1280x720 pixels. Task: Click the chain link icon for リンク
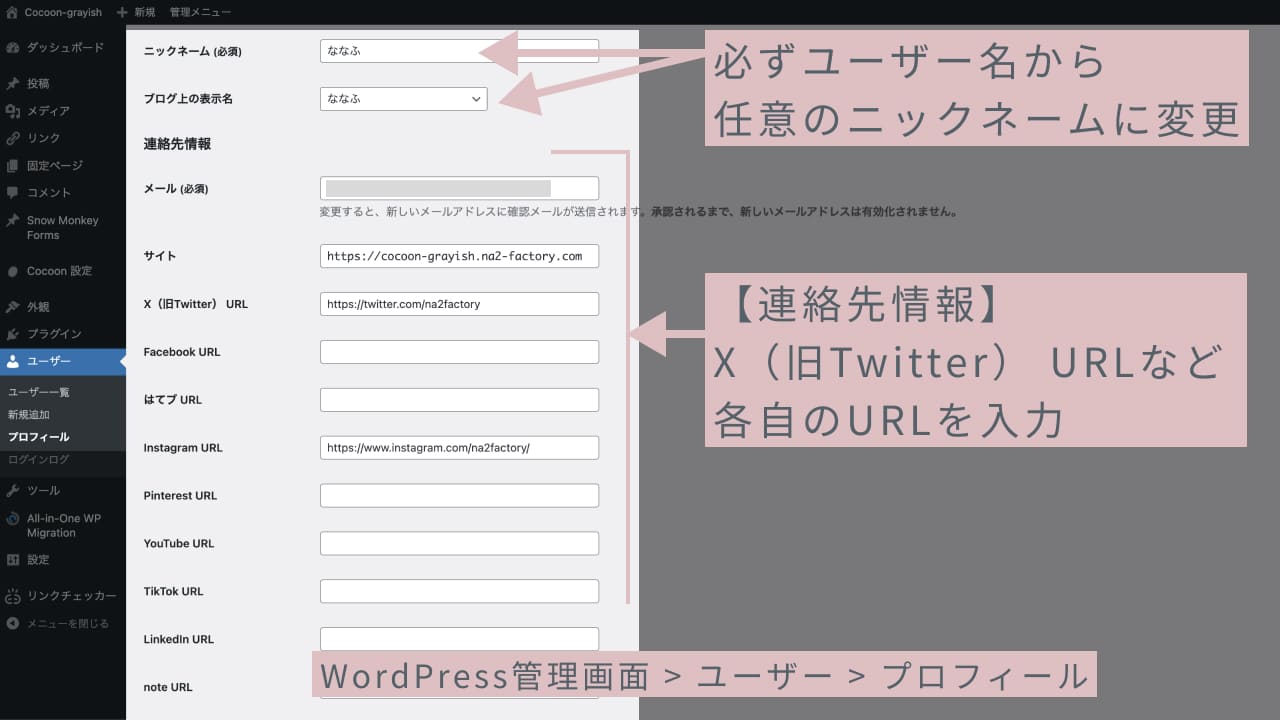pyautogui.click(x=13, y=138)
